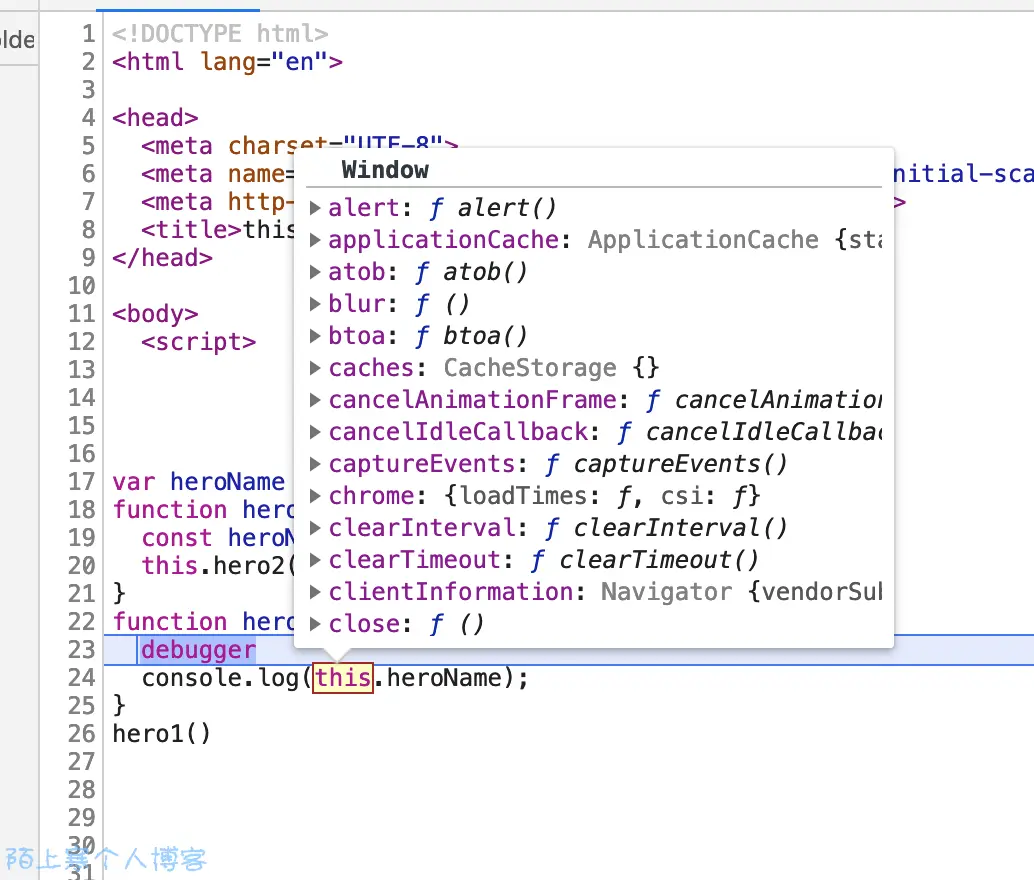Screen dimensions: 1034x880
Task: Expand the close property row
Action: pos(315,624)
